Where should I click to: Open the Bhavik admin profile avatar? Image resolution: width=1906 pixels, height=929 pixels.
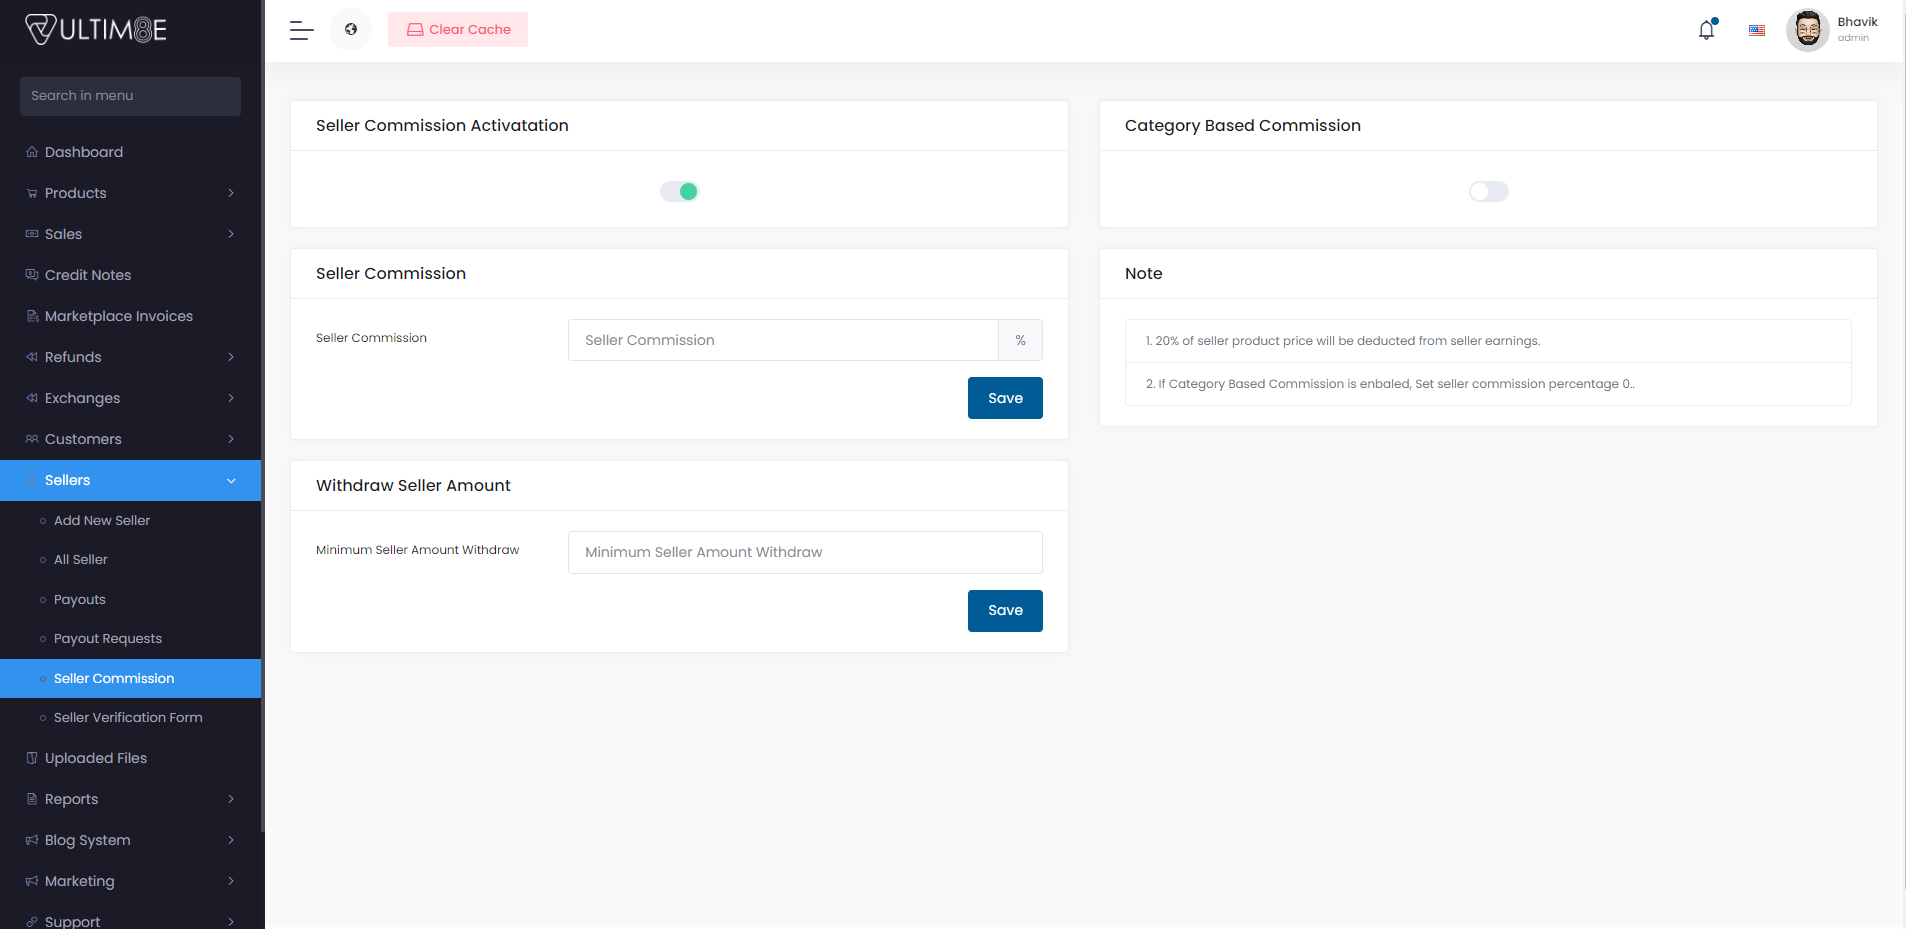point(1807,30)
